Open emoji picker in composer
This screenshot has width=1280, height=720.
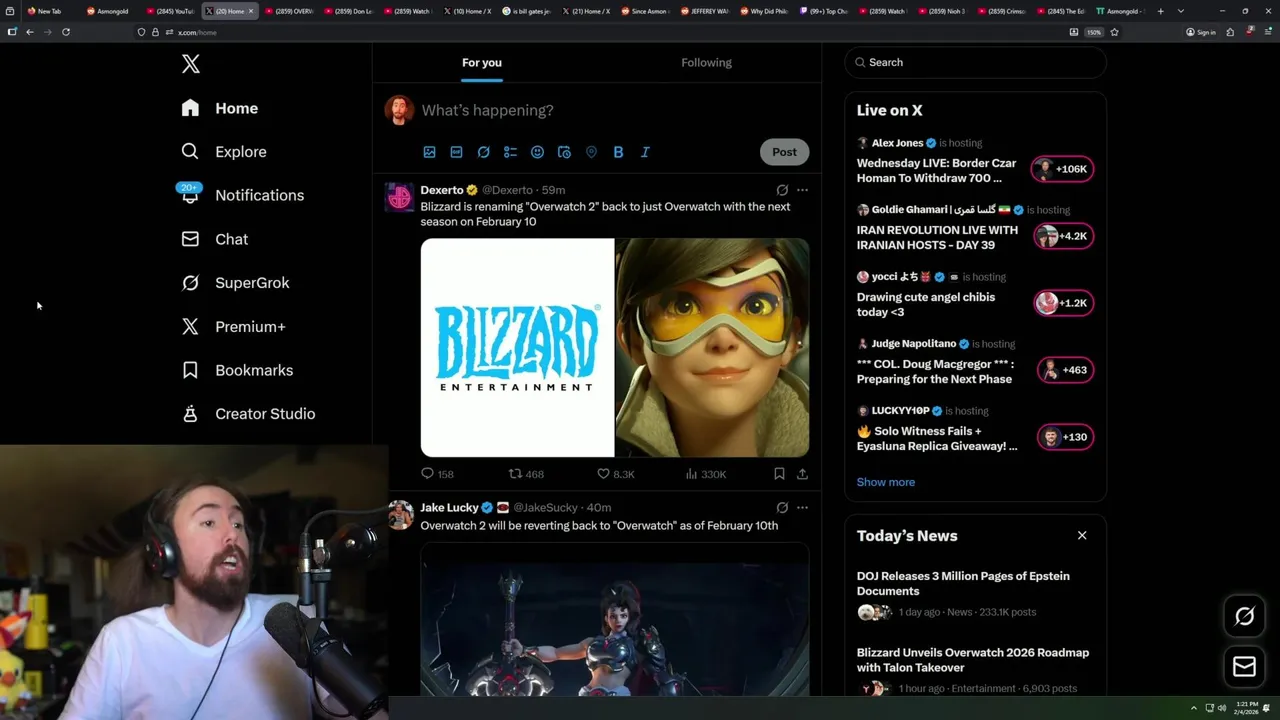coord(537,152)
